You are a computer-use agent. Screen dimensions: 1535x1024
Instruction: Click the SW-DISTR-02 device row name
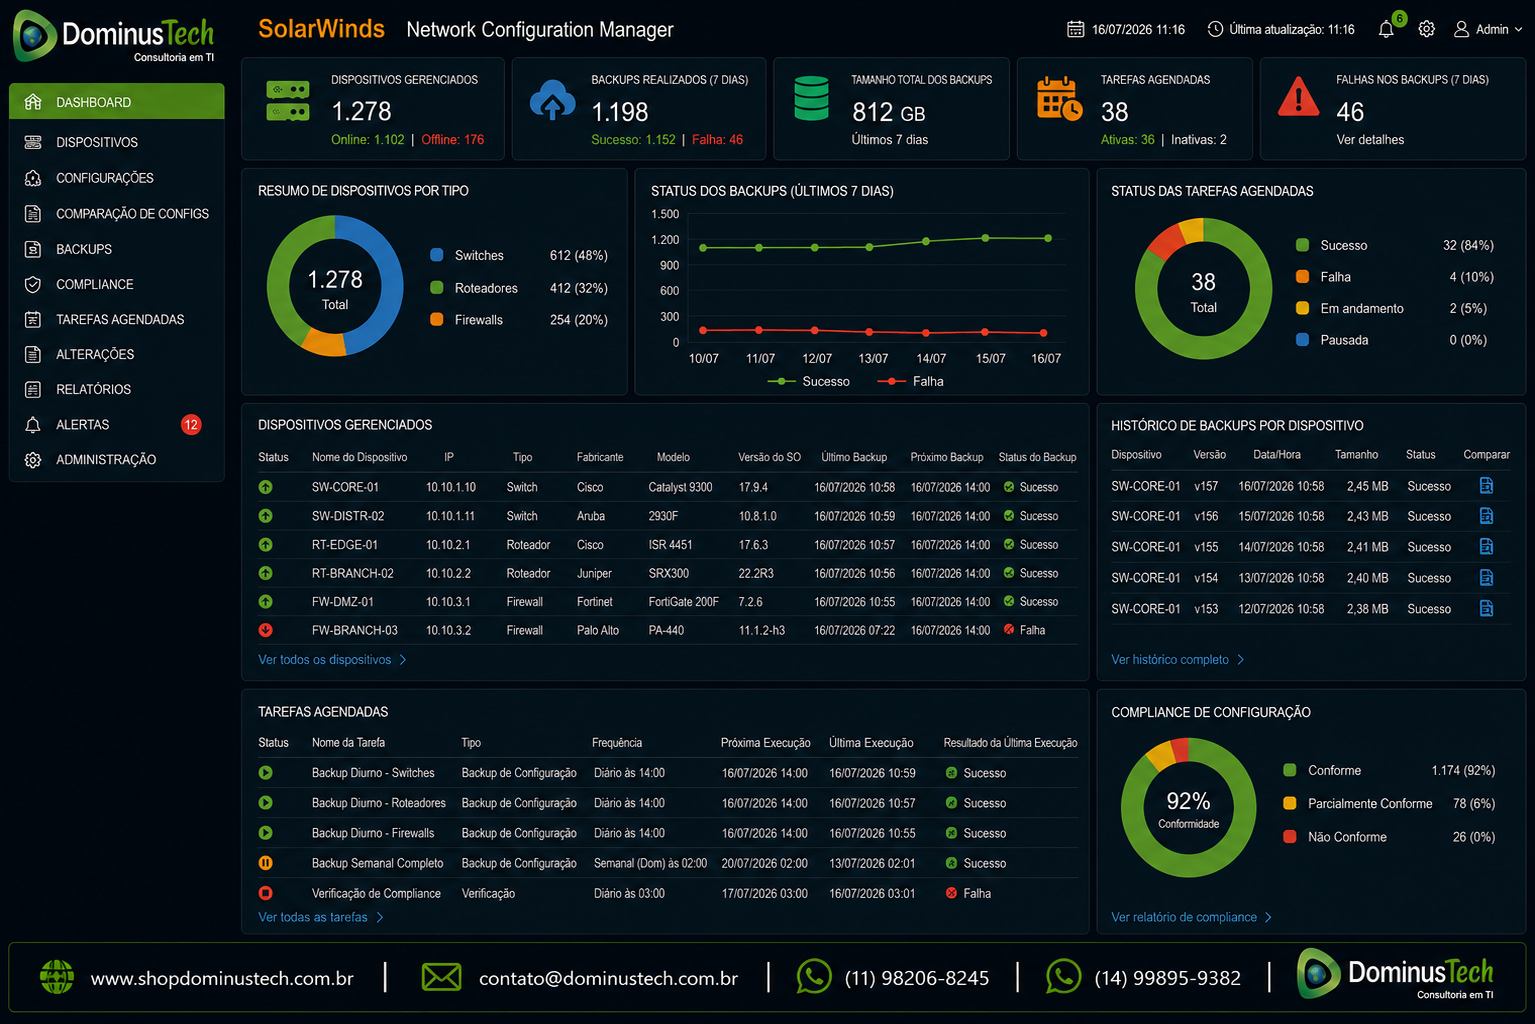(348, 516)
